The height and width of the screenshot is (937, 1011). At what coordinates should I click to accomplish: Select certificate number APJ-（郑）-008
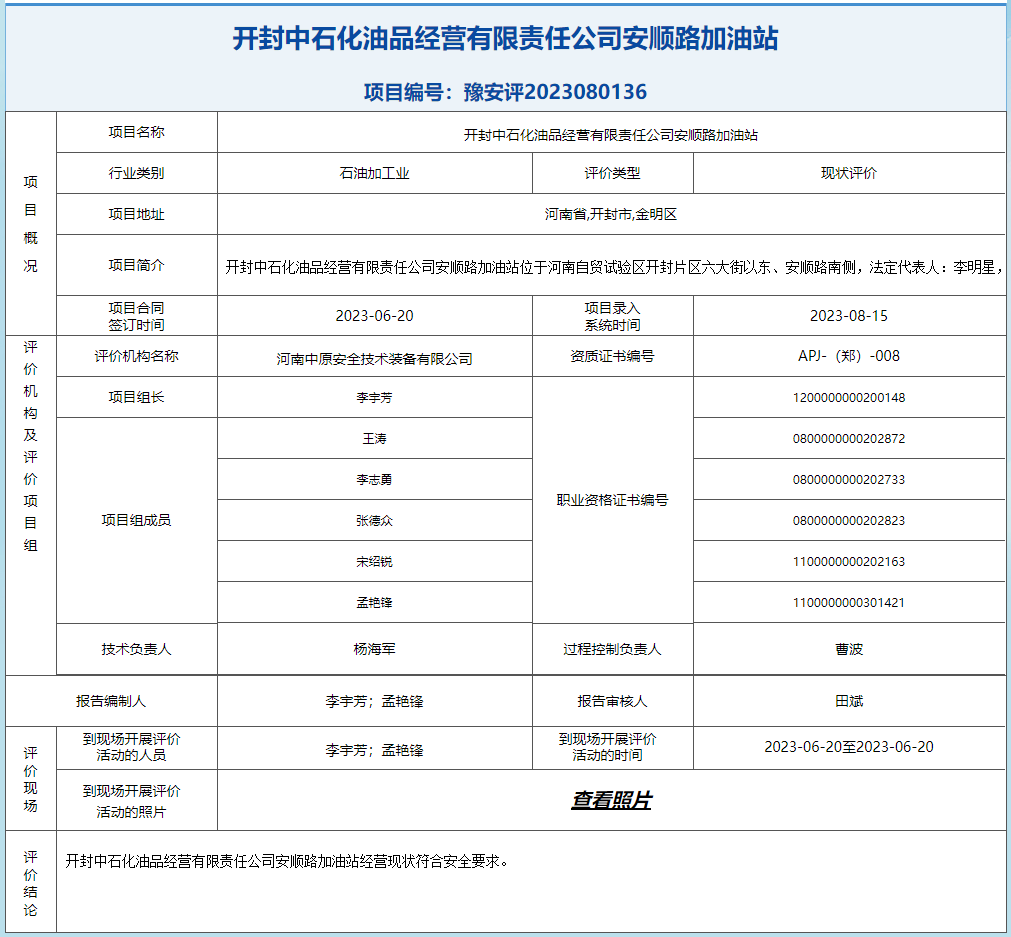tap(849, 356)
